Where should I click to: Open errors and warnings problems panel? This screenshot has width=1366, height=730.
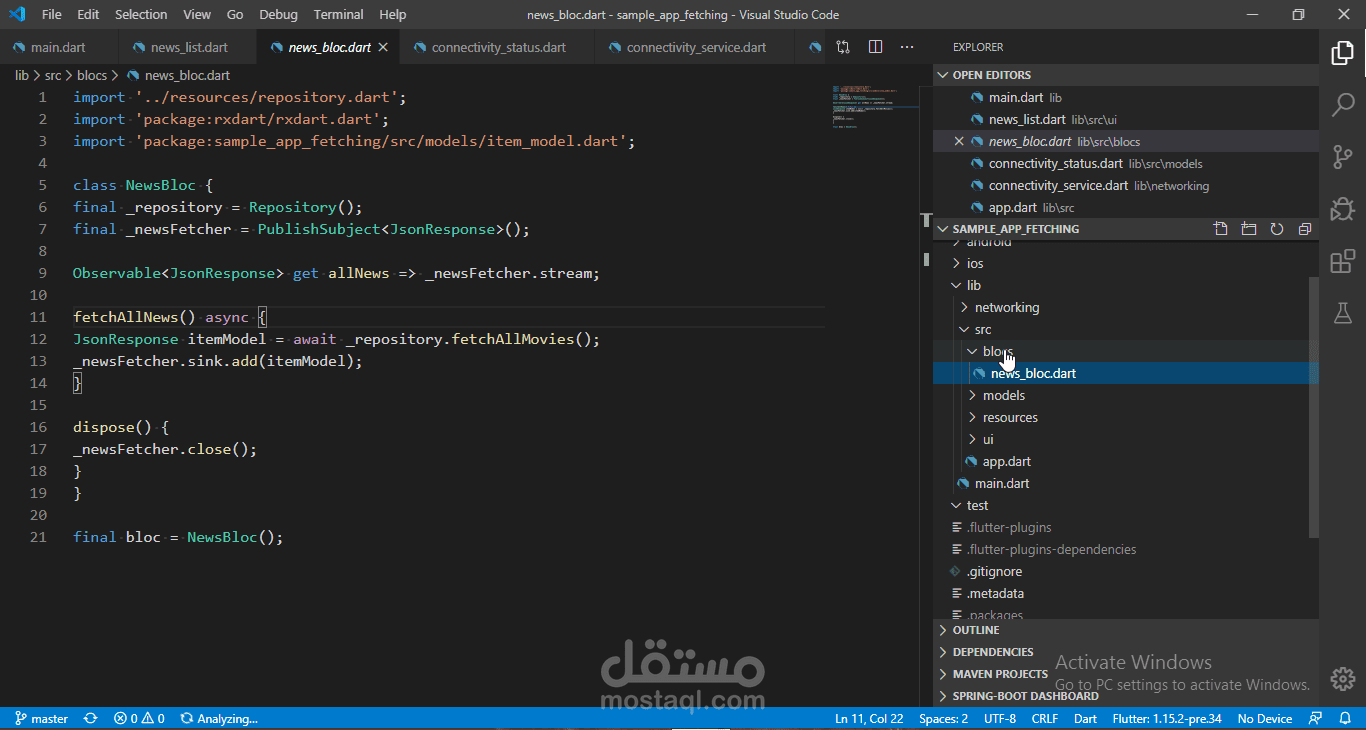tap(139, 718)
